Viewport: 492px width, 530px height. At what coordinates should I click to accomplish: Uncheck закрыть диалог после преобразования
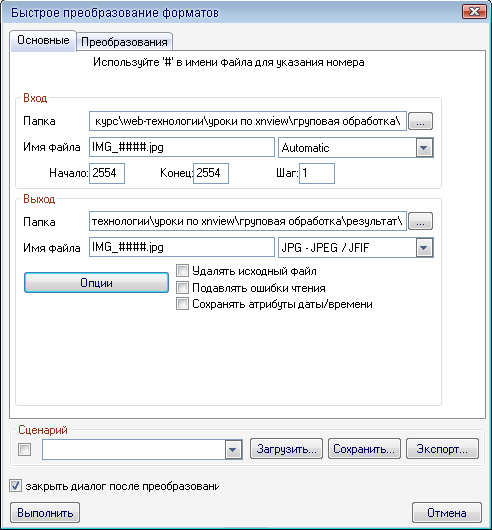point(15,486)
